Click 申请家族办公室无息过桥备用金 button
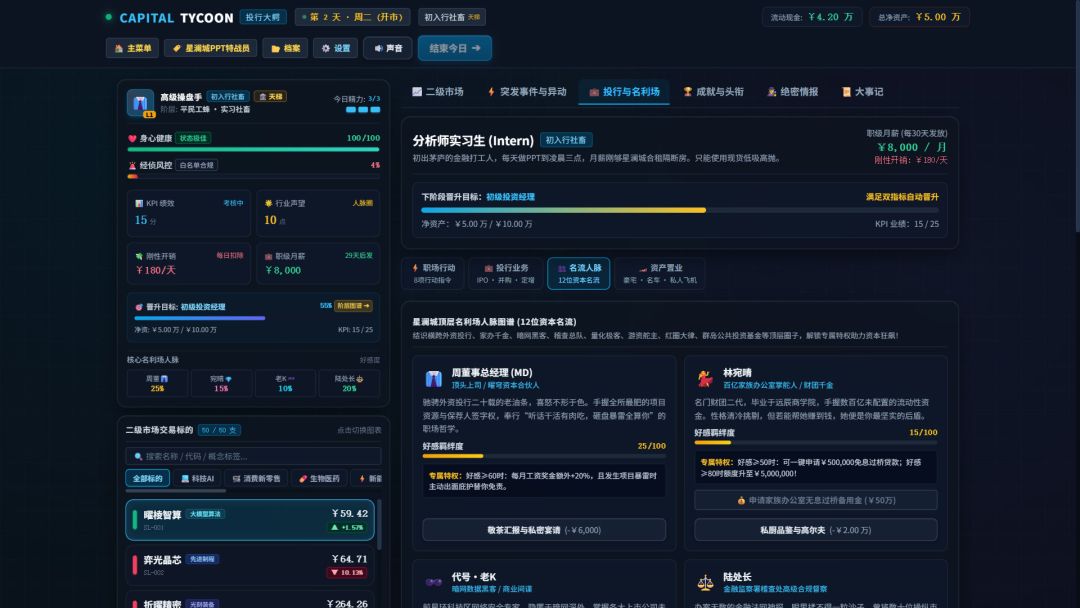 [x=816, y=501]
